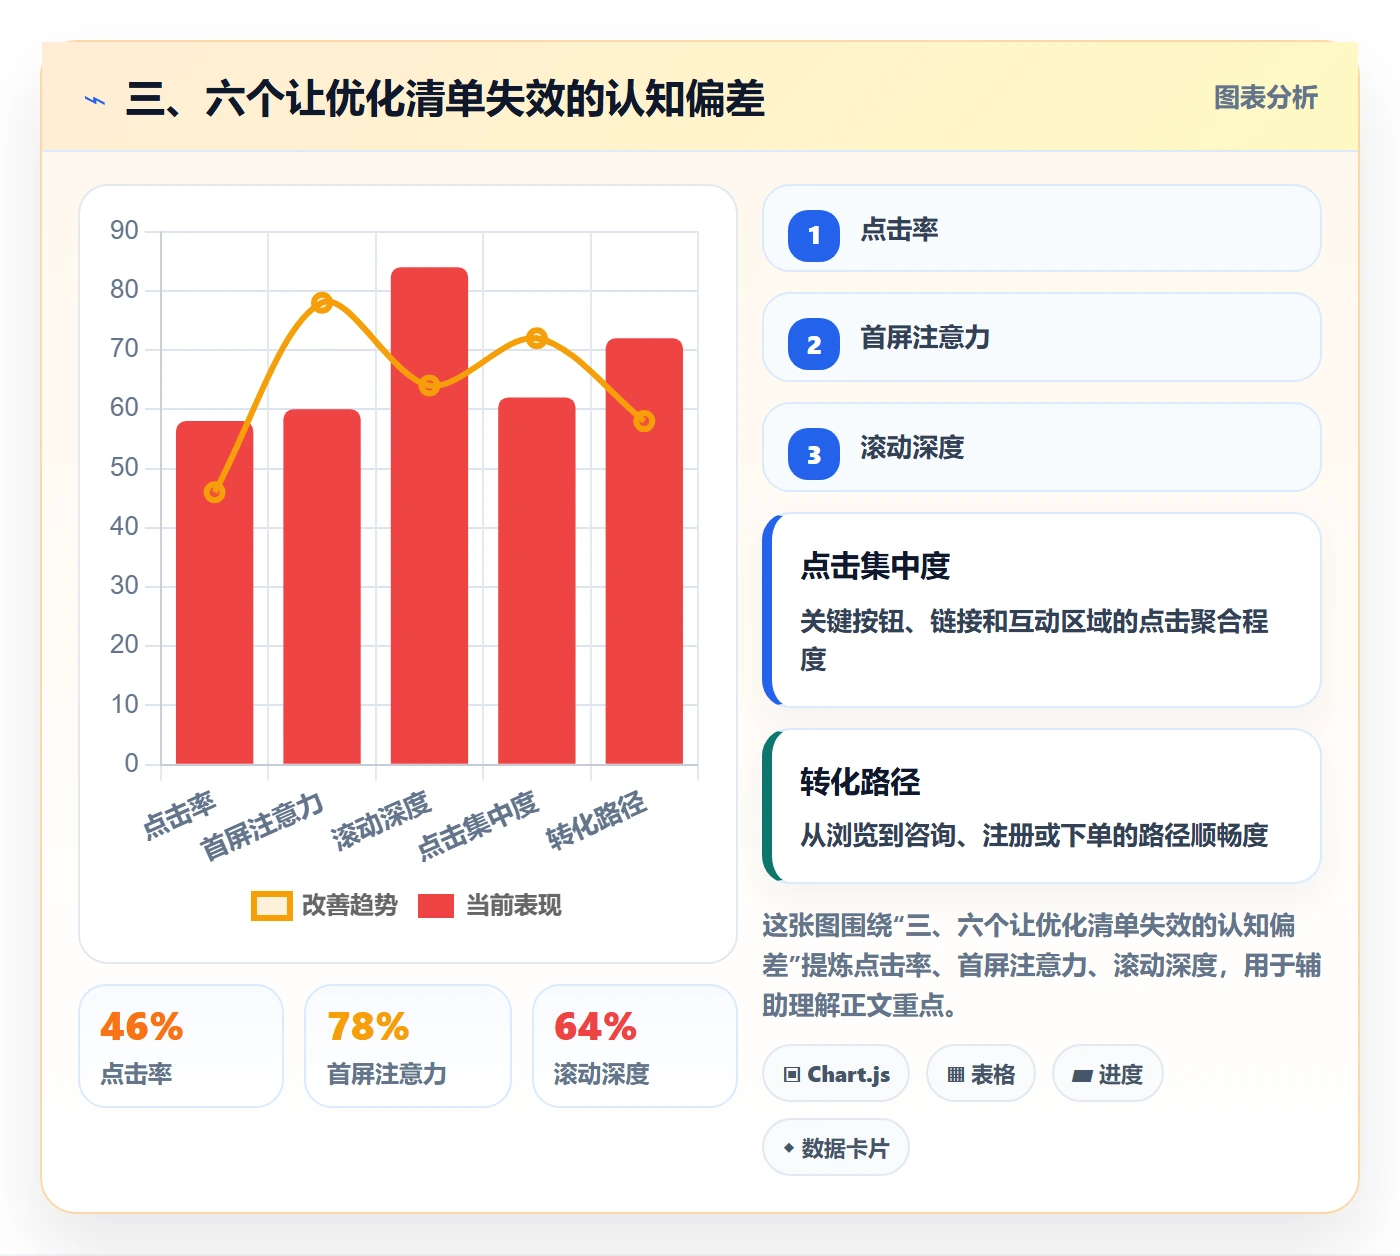Screen dimensions: 1400x1256
Task: Click the trend line point above 首屏注意力
Action: (x=322, y=302)
